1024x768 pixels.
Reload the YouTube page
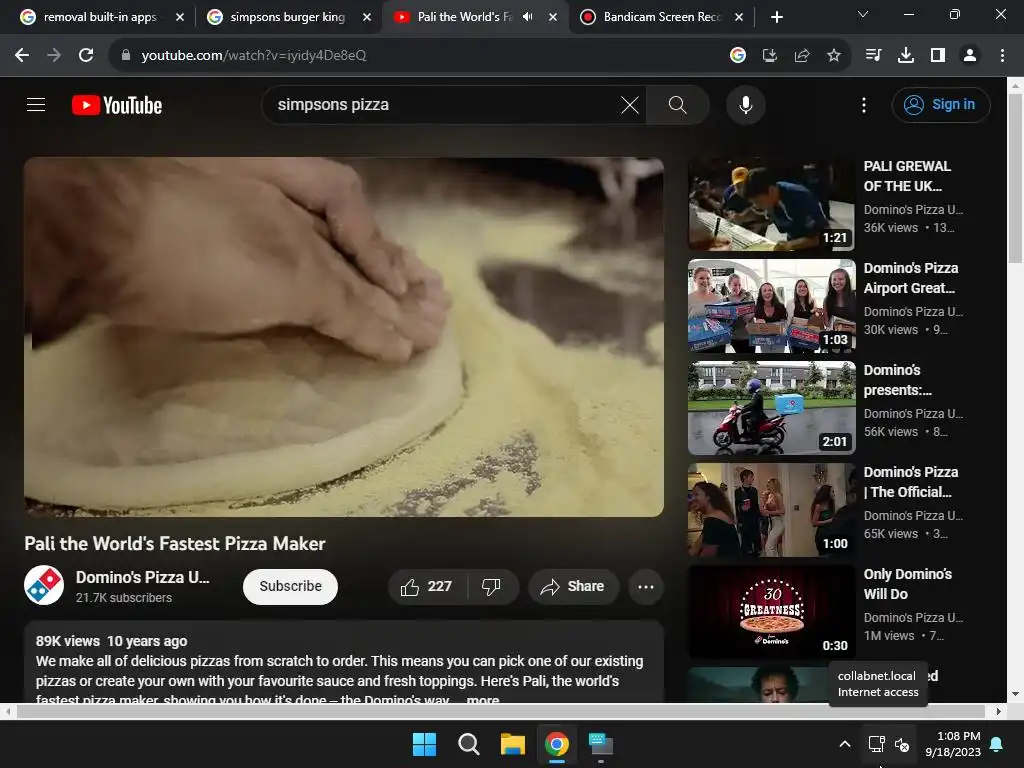point(86,56)
